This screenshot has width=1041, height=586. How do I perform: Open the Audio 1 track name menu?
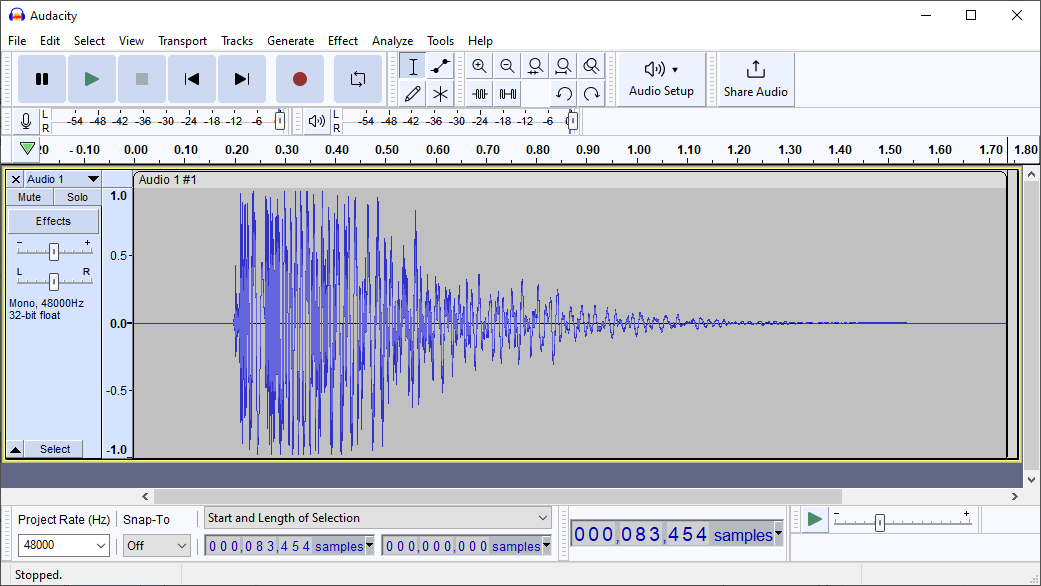point(62,179)
